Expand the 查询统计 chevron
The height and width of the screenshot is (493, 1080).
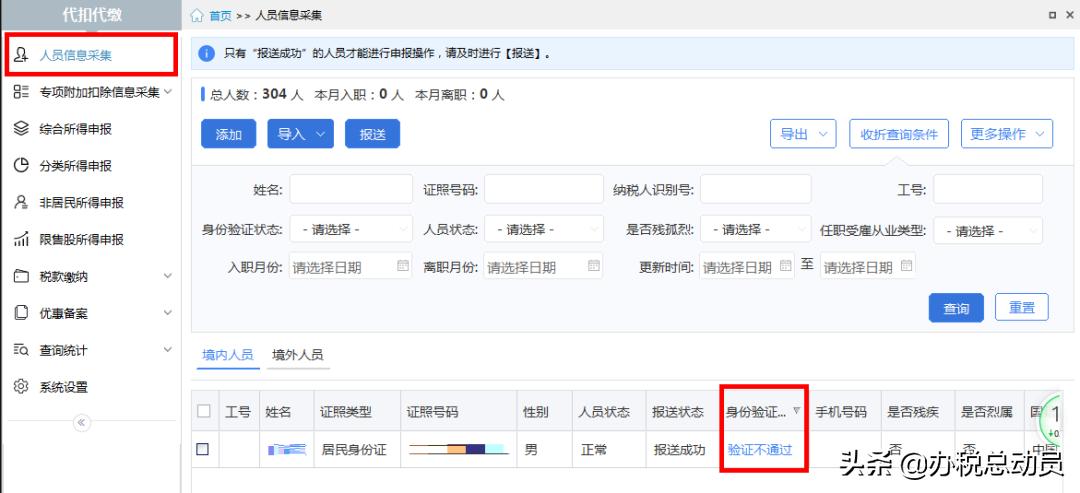(x=168, y=350)
